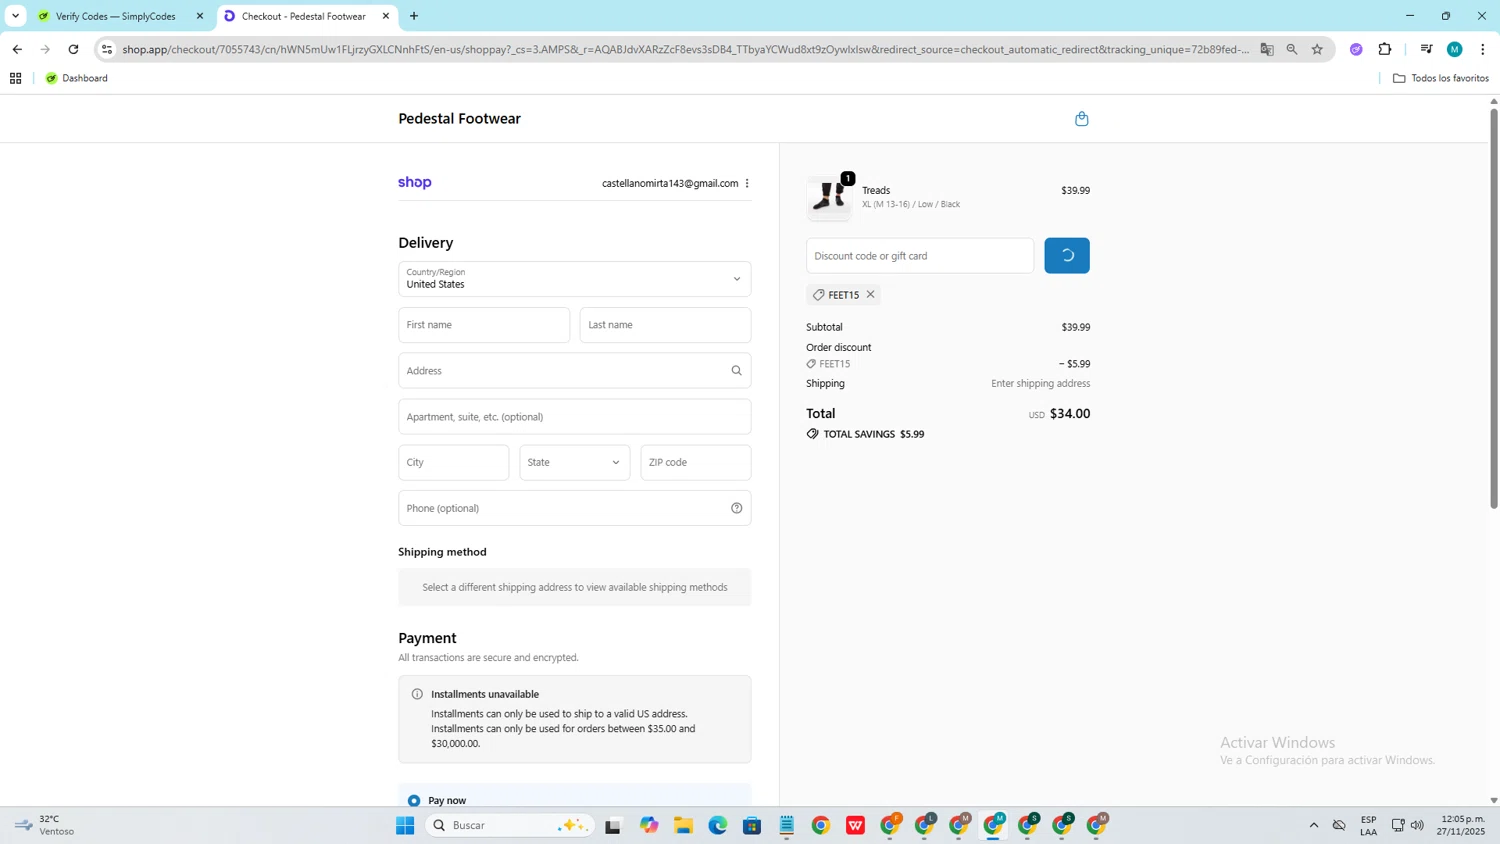Click the zoom magnifier icon in address bar
This screenshot has height=844, width=1500.
point(1292,49)
